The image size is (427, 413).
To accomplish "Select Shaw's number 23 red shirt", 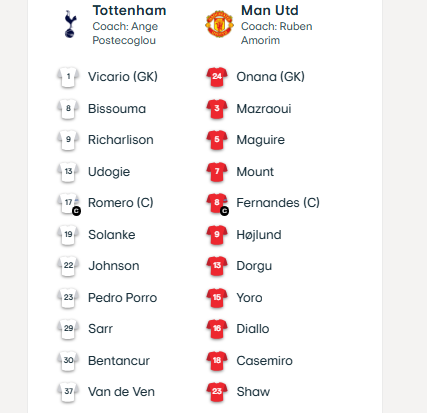I will [x=217, y=392].
